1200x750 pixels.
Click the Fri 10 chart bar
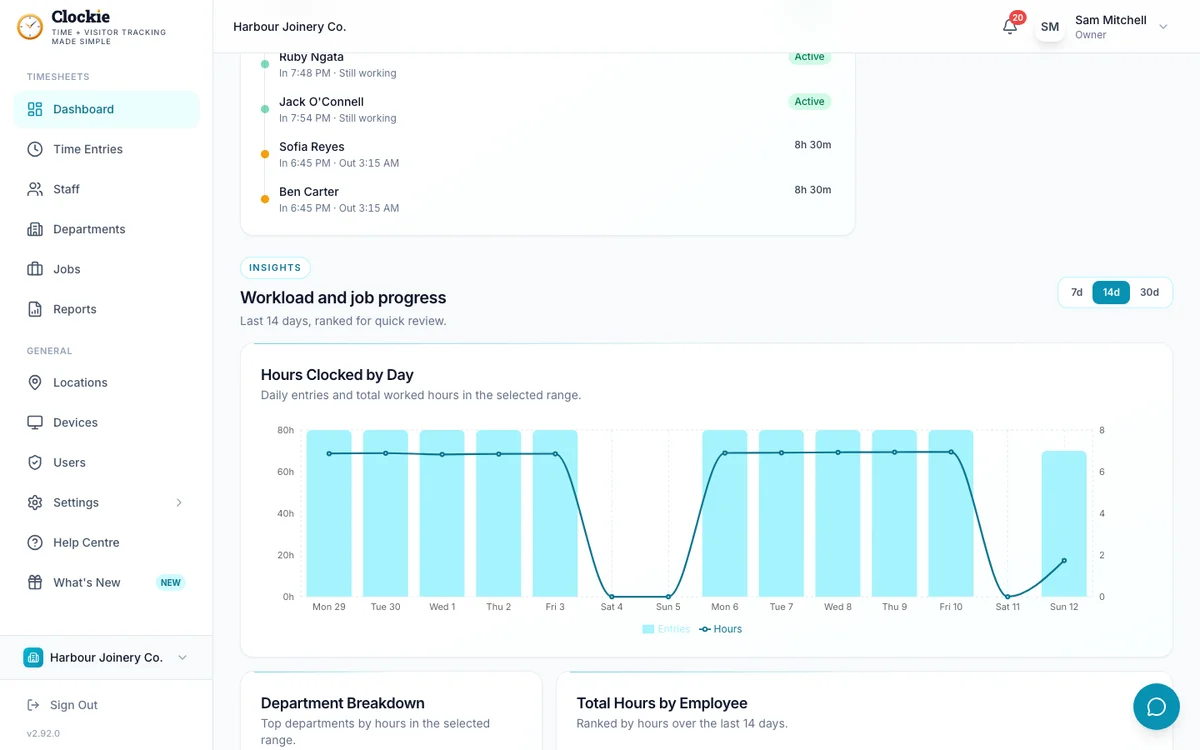point(951,513)
